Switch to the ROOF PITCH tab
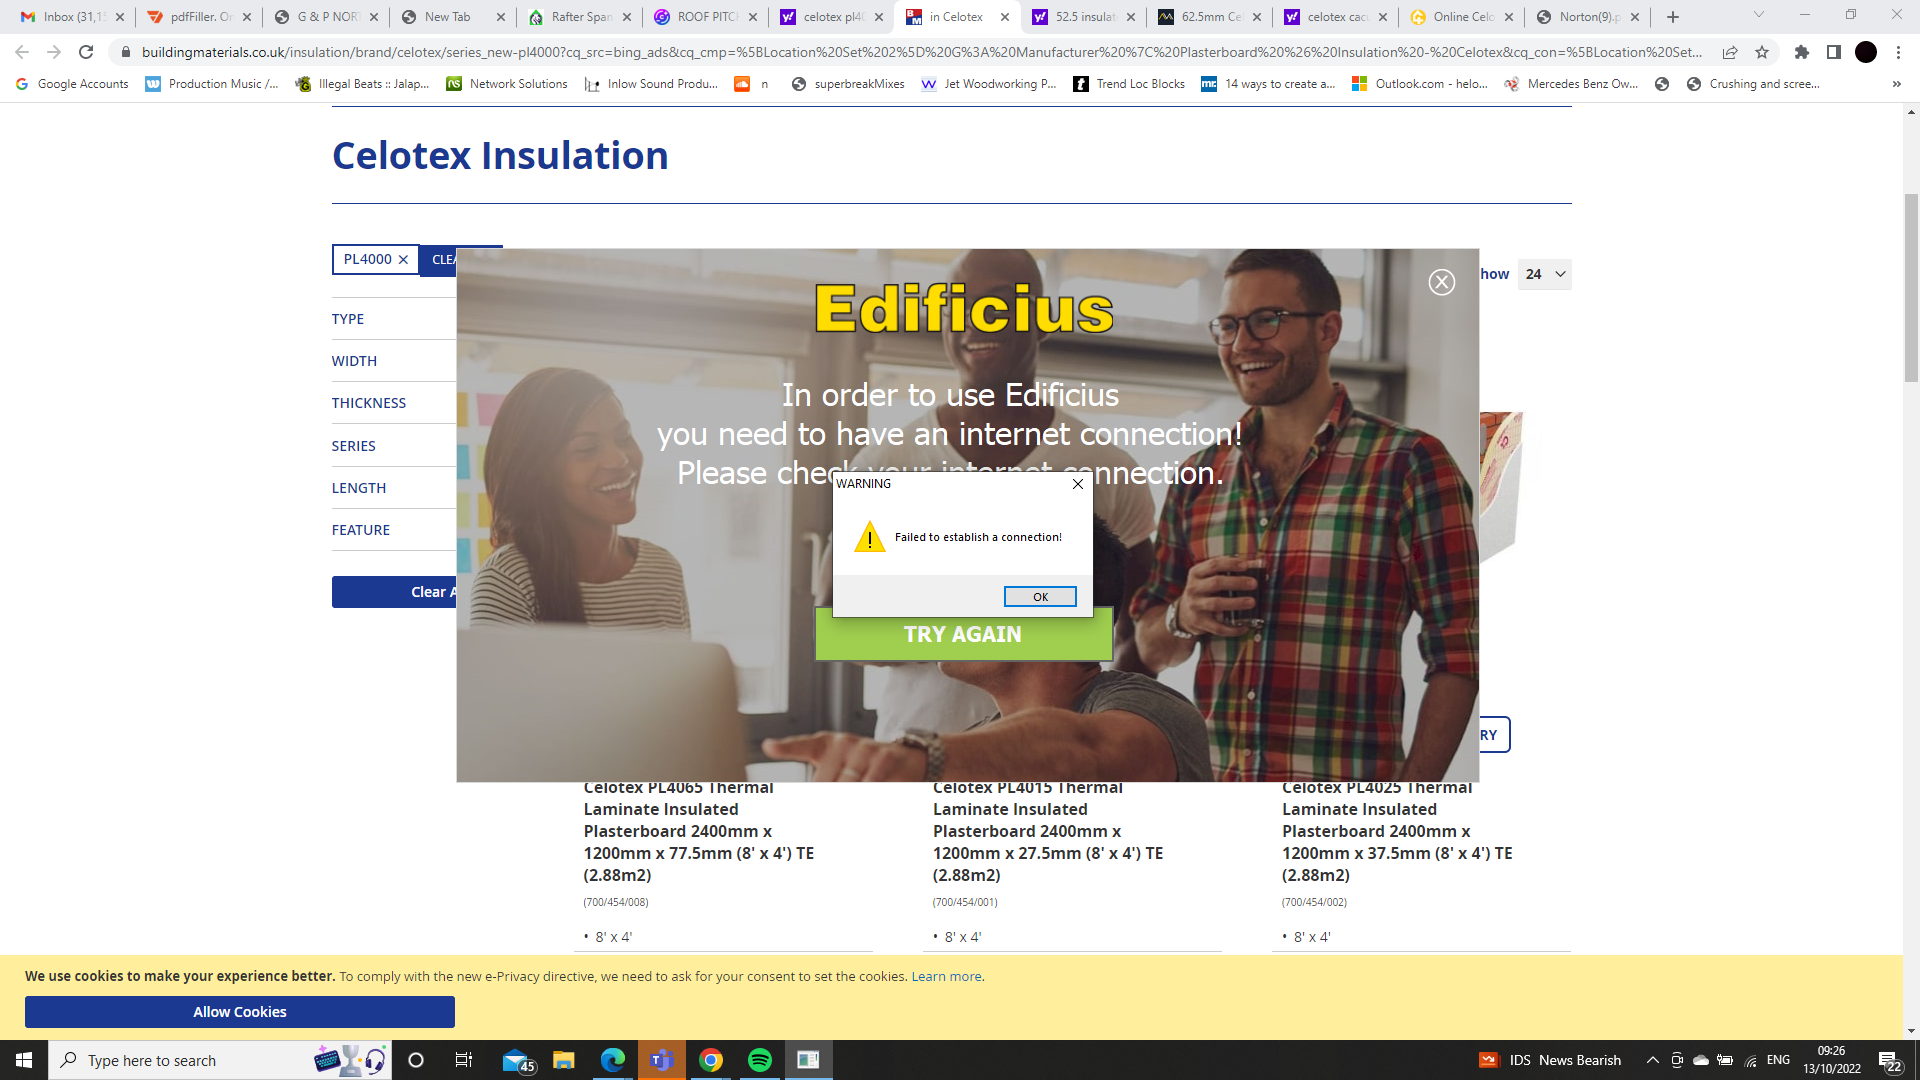The height and width of the screenshot is (1080, 1920). [704, 17]
